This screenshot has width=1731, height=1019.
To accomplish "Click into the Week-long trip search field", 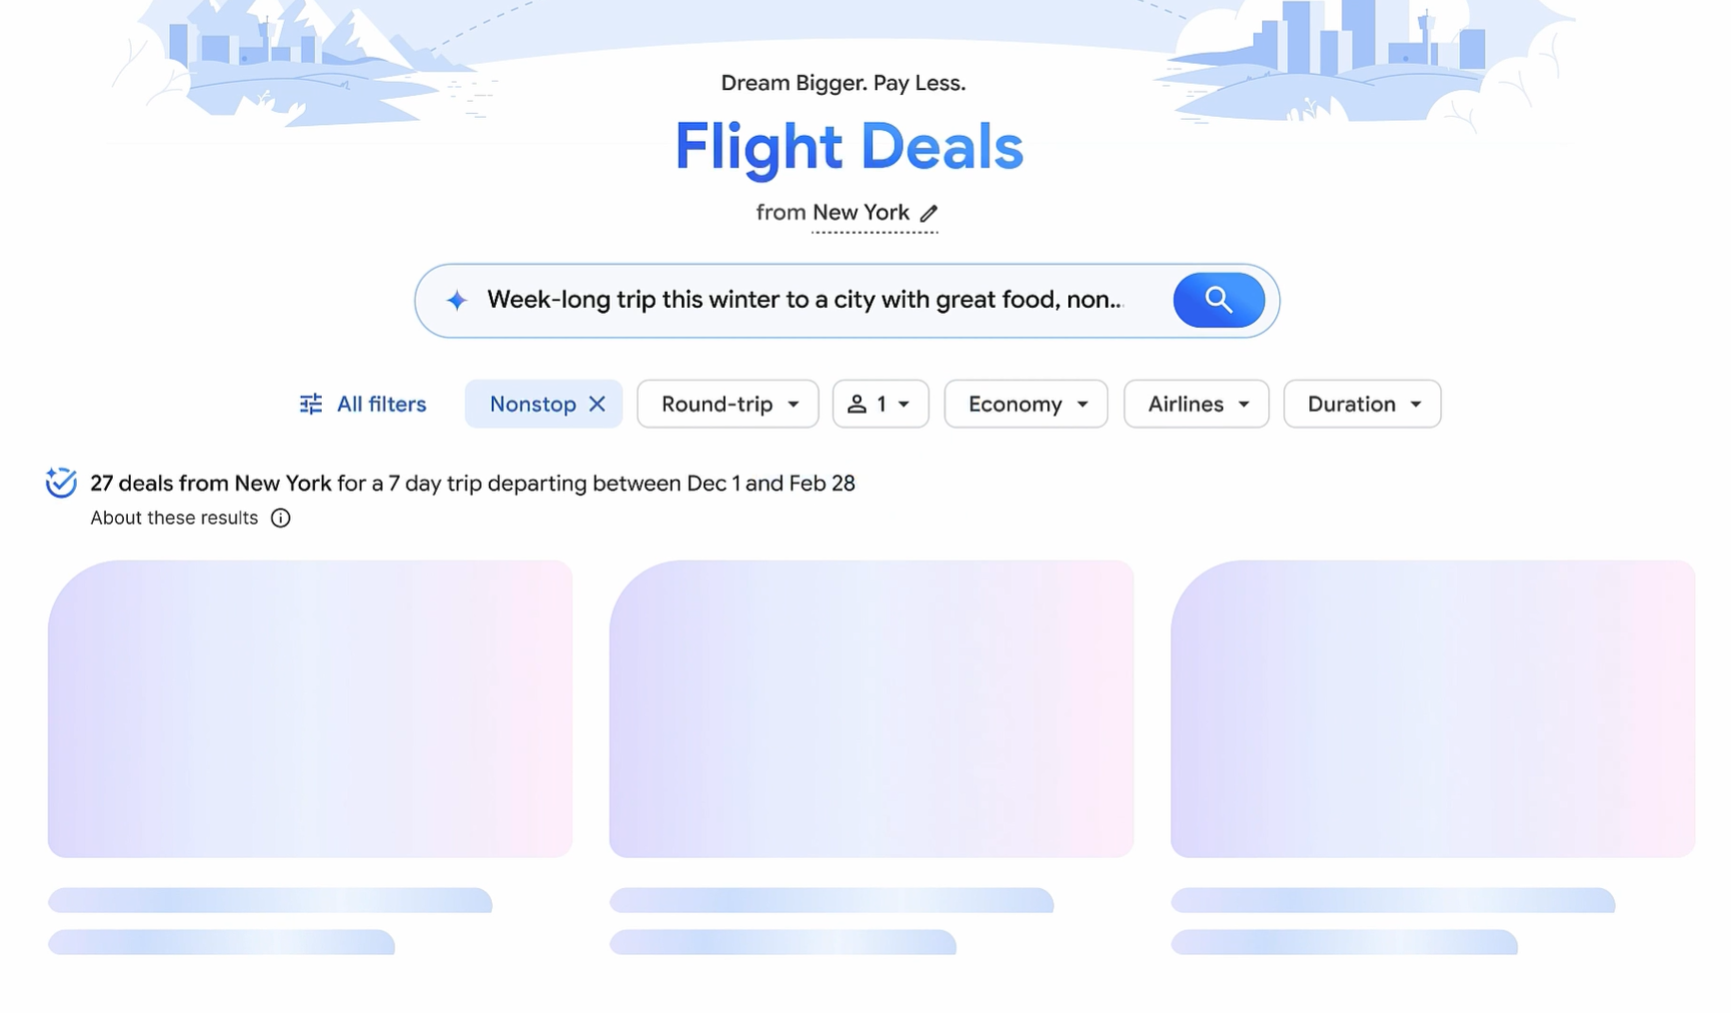I will (x=805, y=300).
